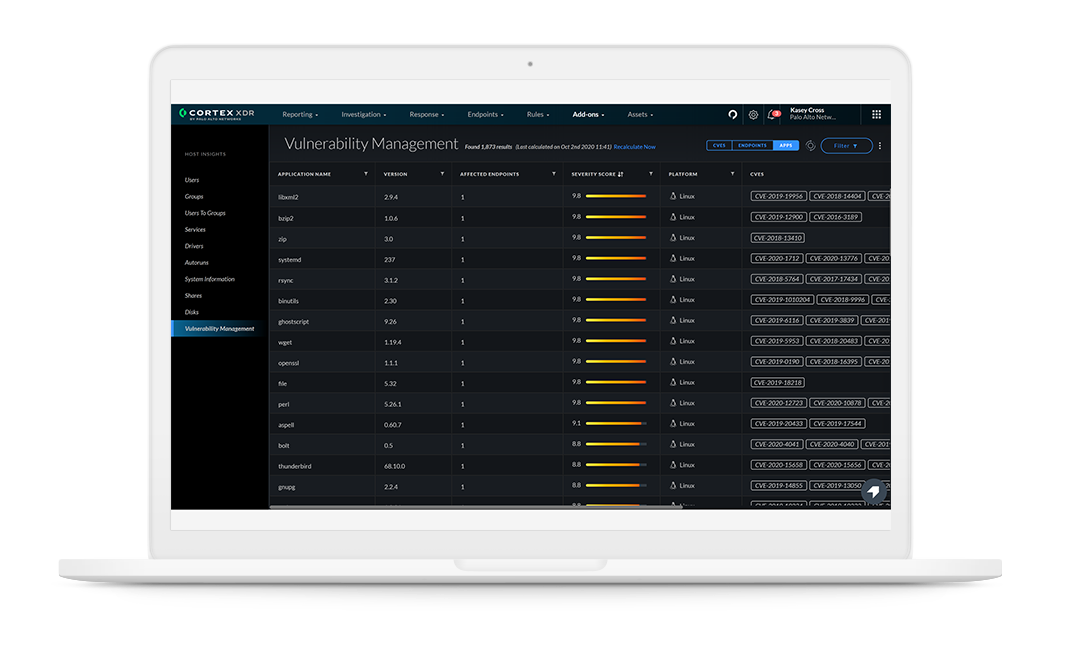Screen dimensions: 1081x664
Task: Expand the Investigation menu
Action: point(363,114)
